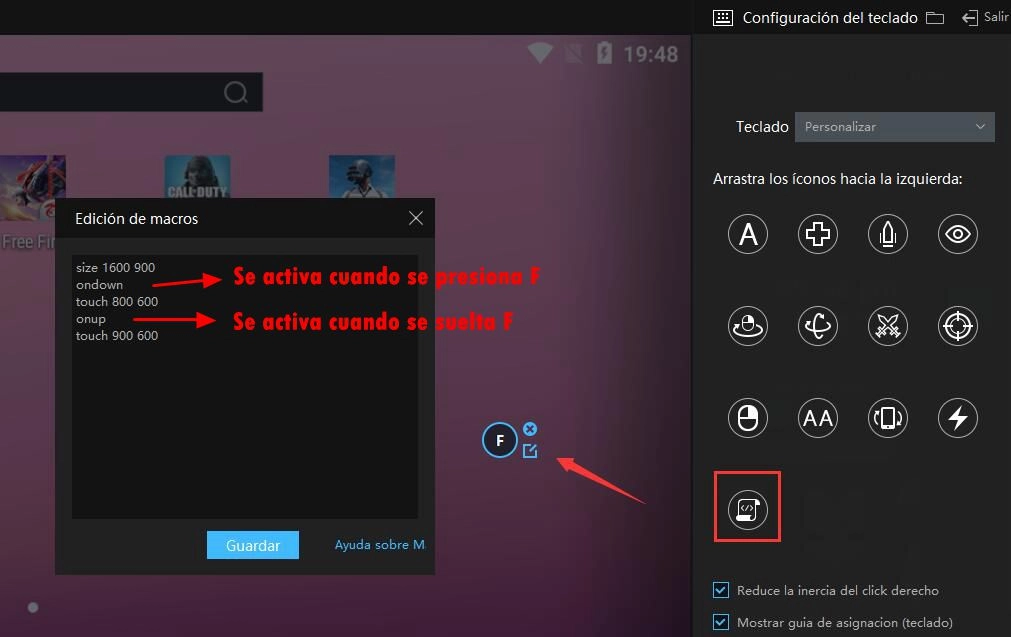Click the 'Edición de macros' title
This screenshot has height=637, width=1011.
point(137,219)
